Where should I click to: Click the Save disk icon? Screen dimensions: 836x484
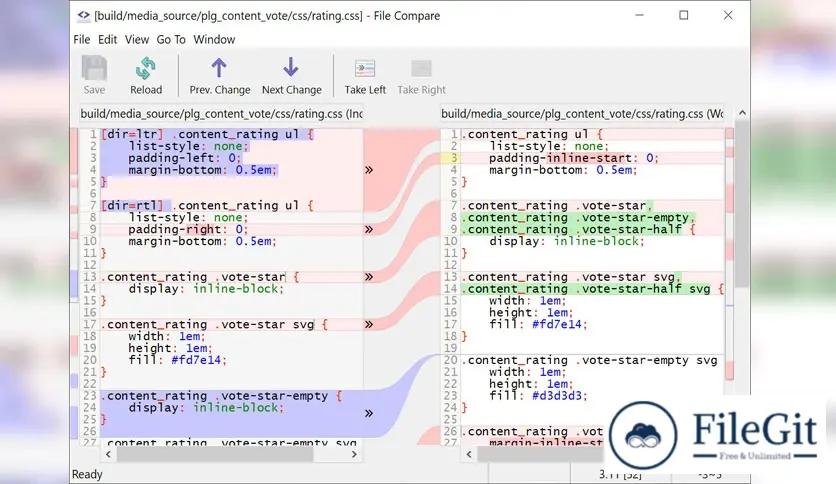point(94,69)
